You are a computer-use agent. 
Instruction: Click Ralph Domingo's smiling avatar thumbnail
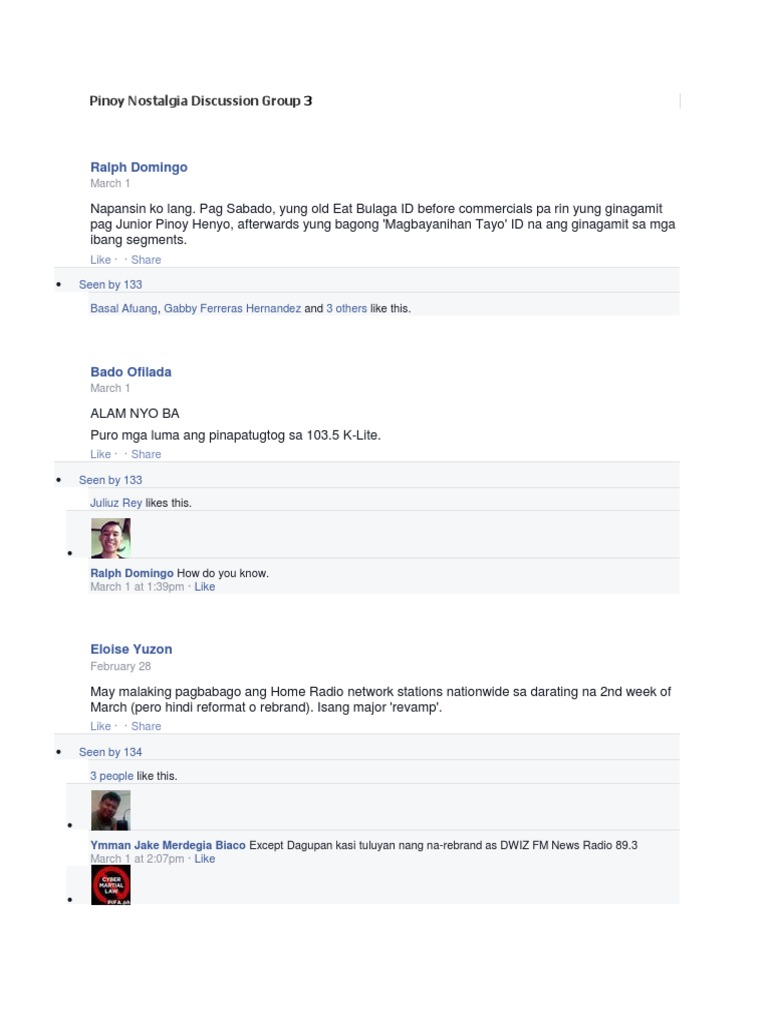[x=110, y=538]
